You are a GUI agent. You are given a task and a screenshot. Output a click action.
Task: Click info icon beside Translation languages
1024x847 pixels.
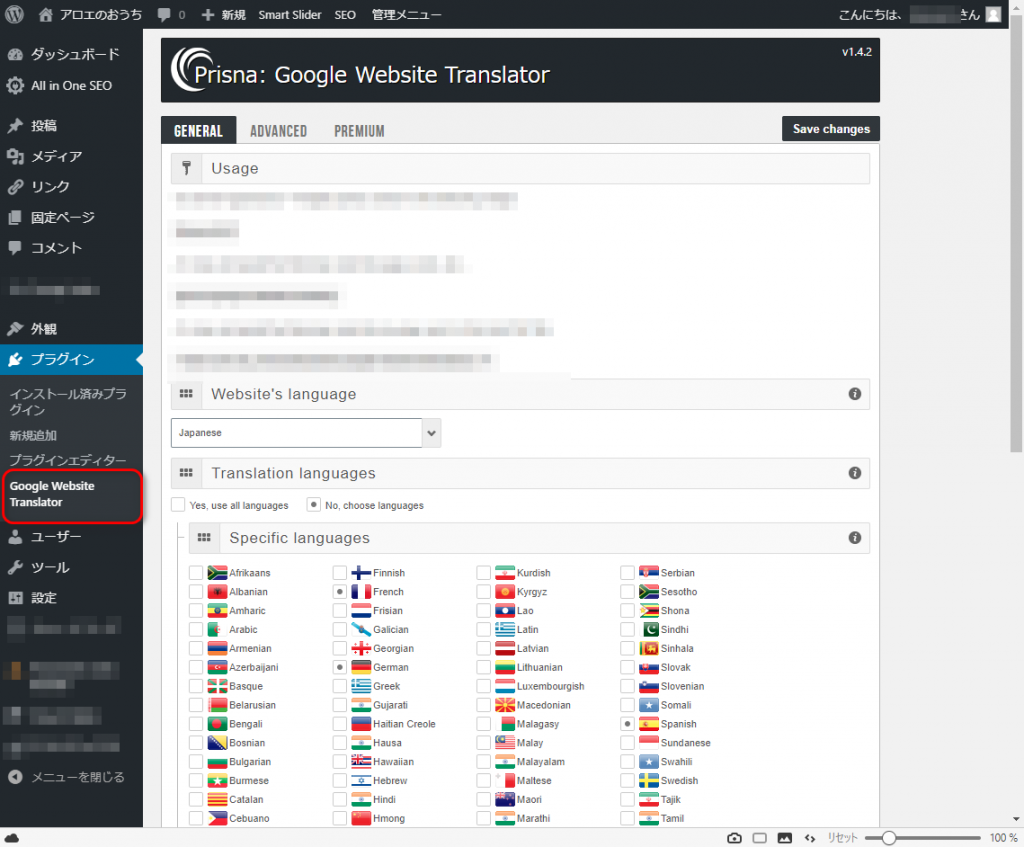(855, 473)
